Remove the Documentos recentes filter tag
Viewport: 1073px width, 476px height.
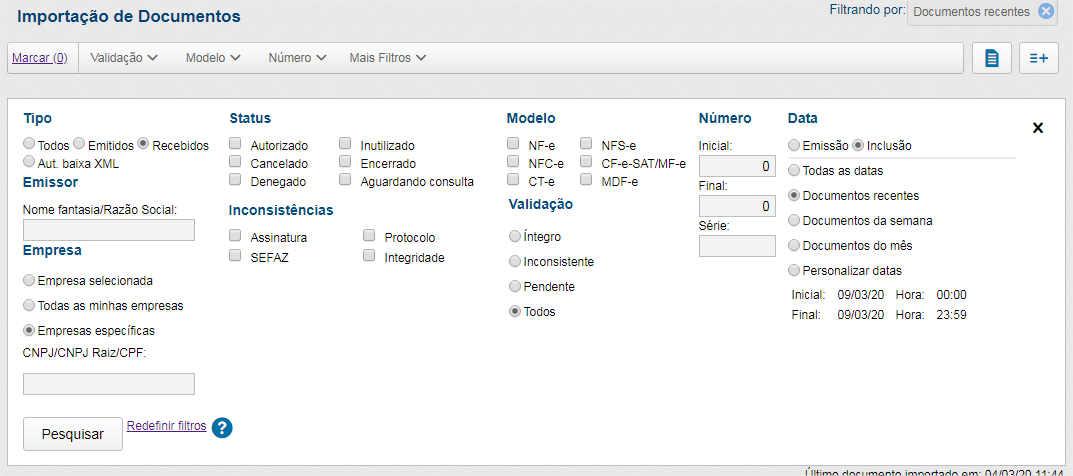tap(1046, 12)
